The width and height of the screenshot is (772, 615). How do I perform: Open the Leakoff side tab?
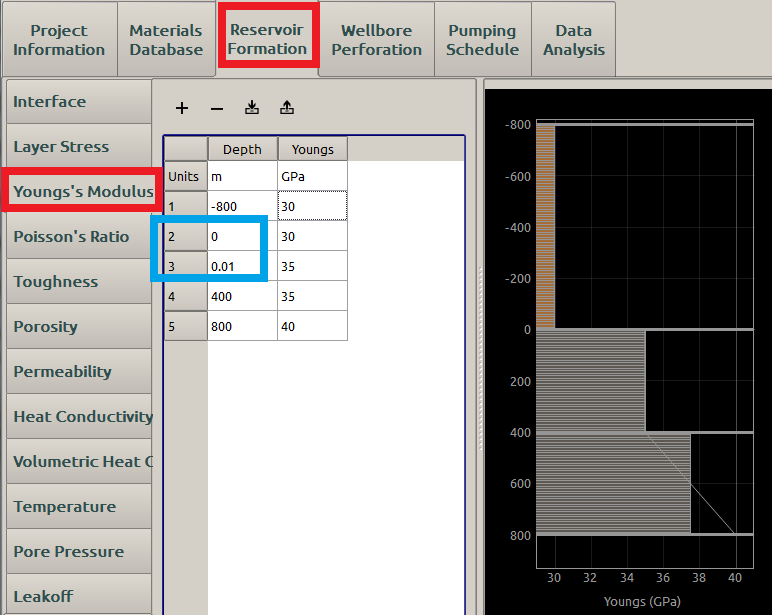tap(79, 595)
